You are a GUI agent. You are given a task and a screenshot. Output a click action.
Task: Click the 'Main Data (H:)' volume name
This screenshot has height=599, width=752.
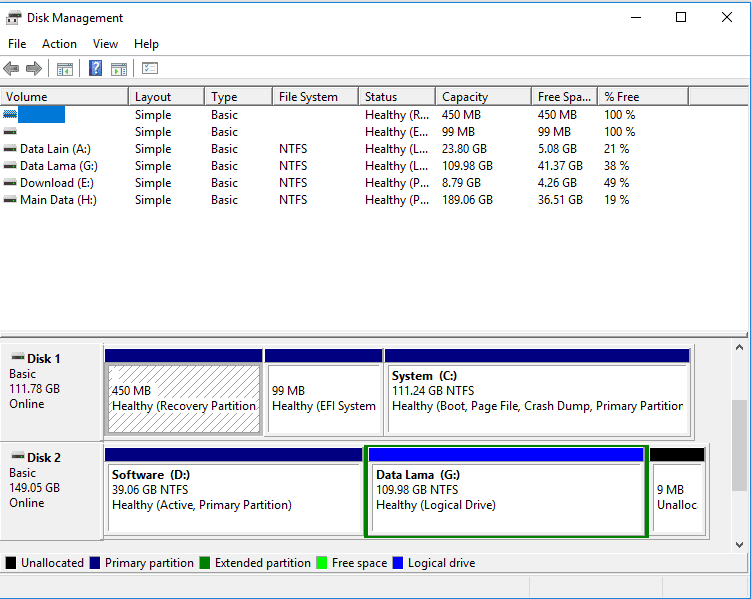[58, 200]
